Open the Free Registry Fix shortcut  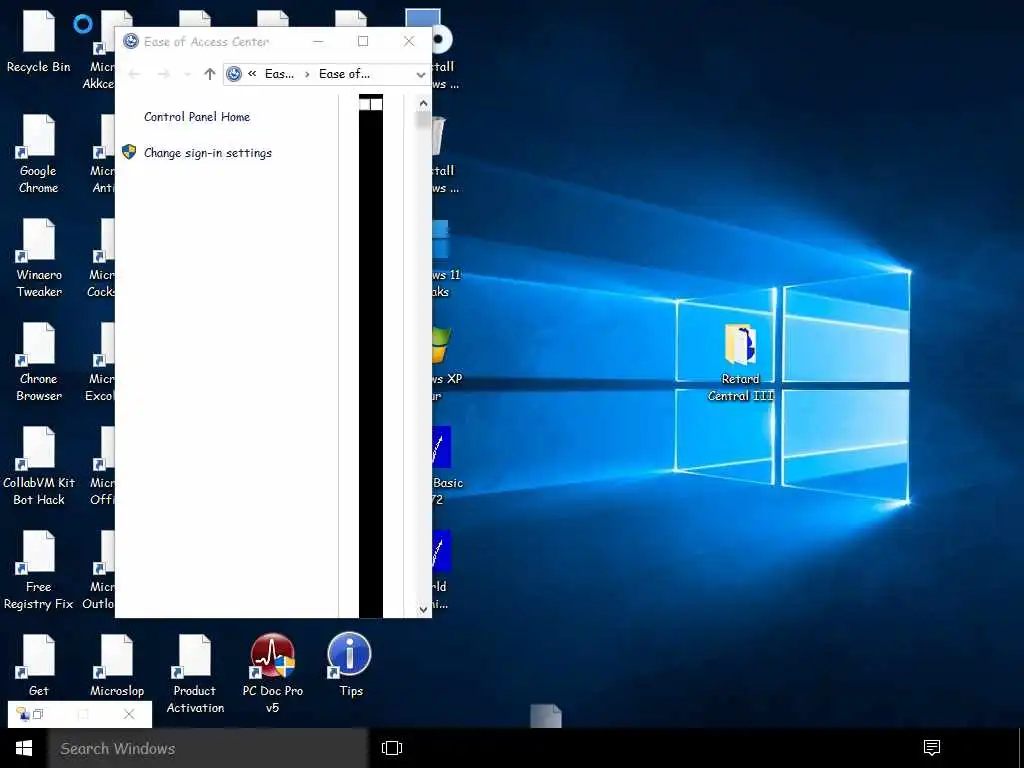pyautogui.click(x=39, y=569)
